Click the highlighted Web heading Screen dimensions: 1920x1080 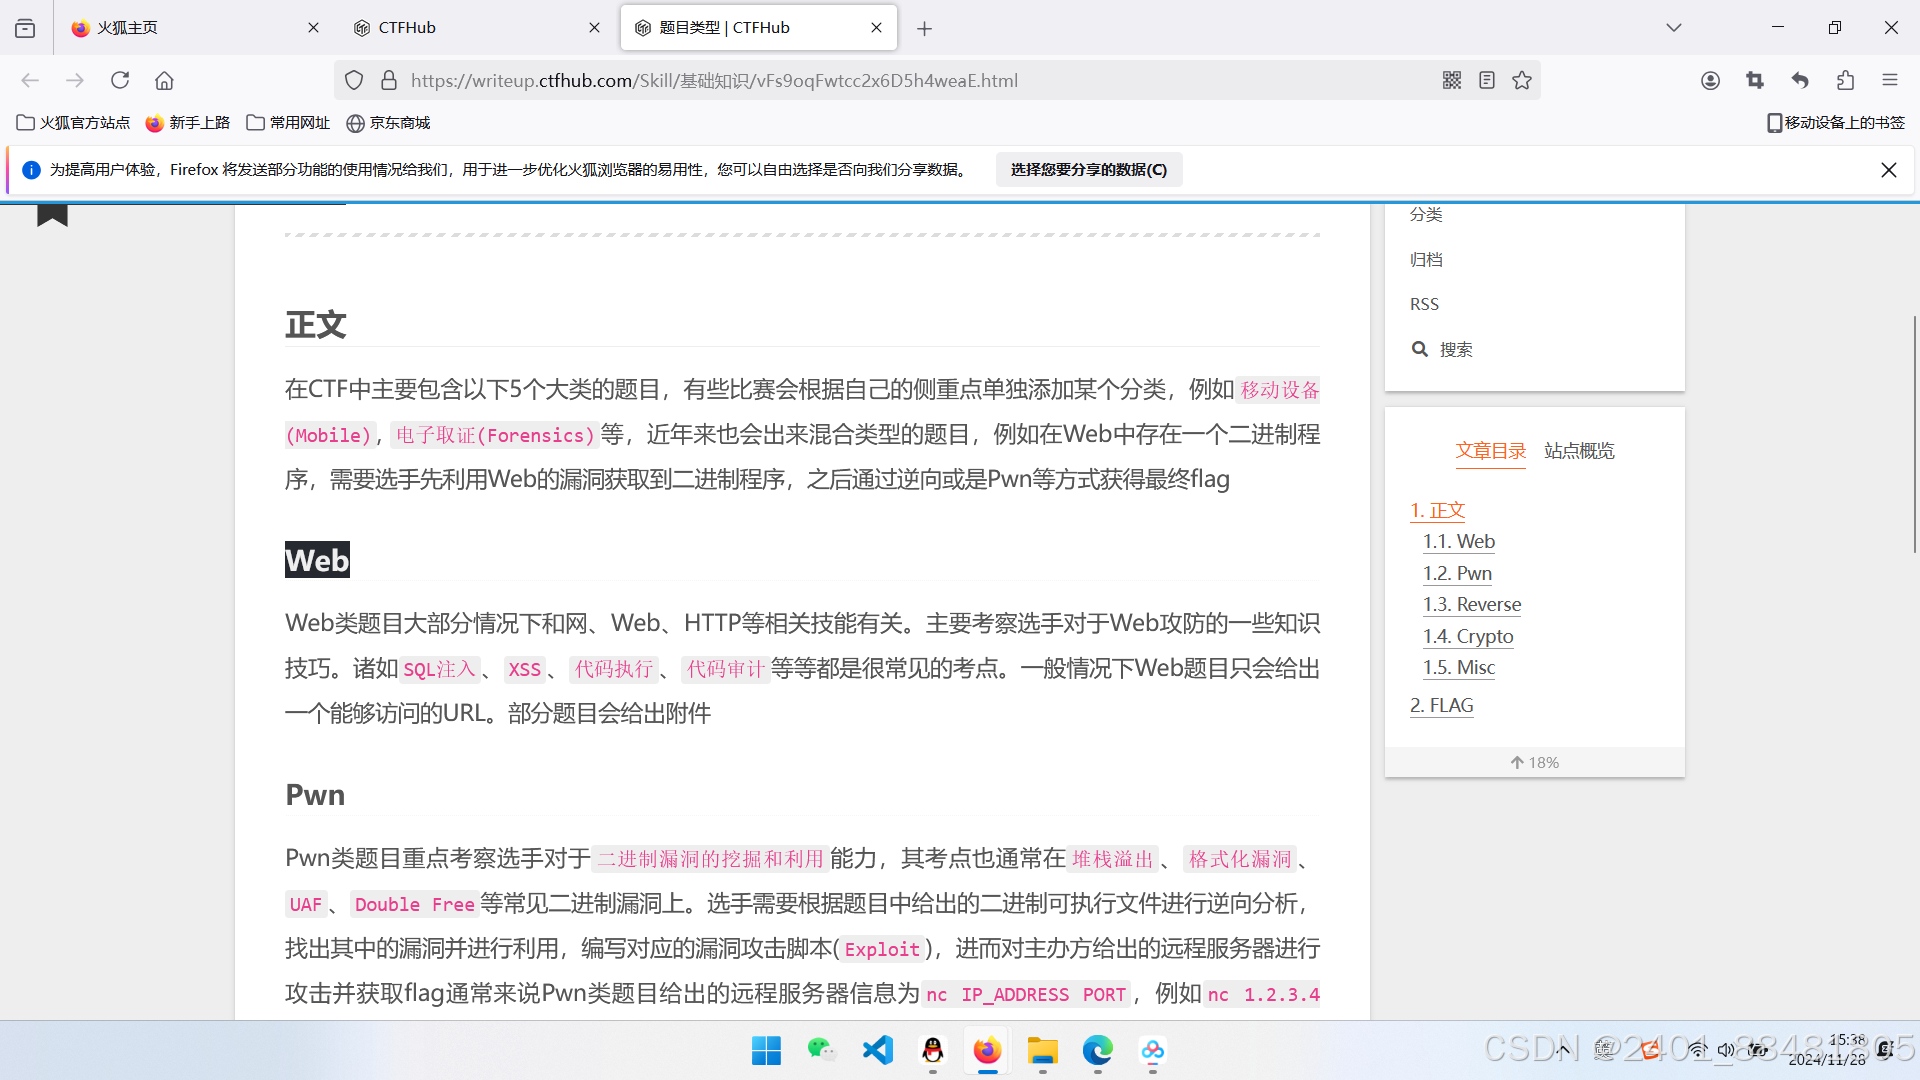click(317, 560)
